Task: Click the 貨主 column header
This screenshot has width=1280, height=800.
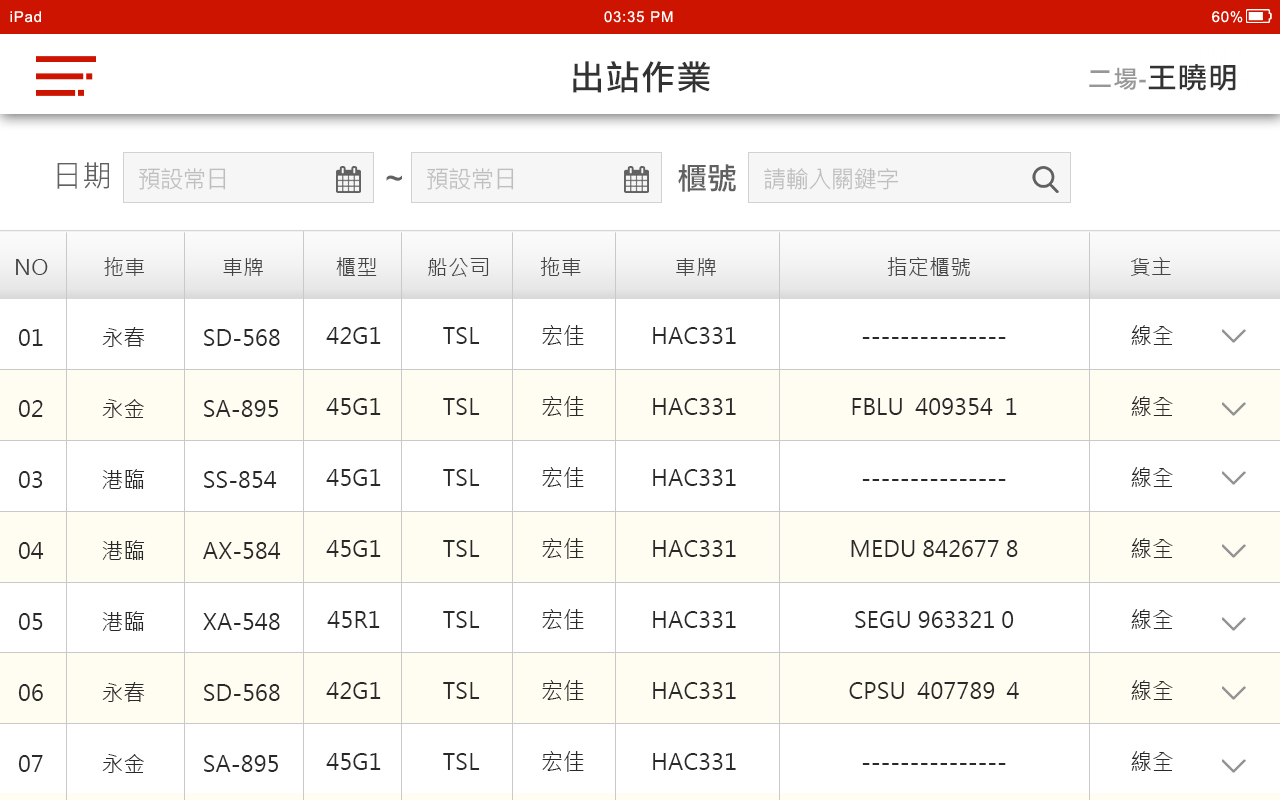Action: pos(1151,267)
